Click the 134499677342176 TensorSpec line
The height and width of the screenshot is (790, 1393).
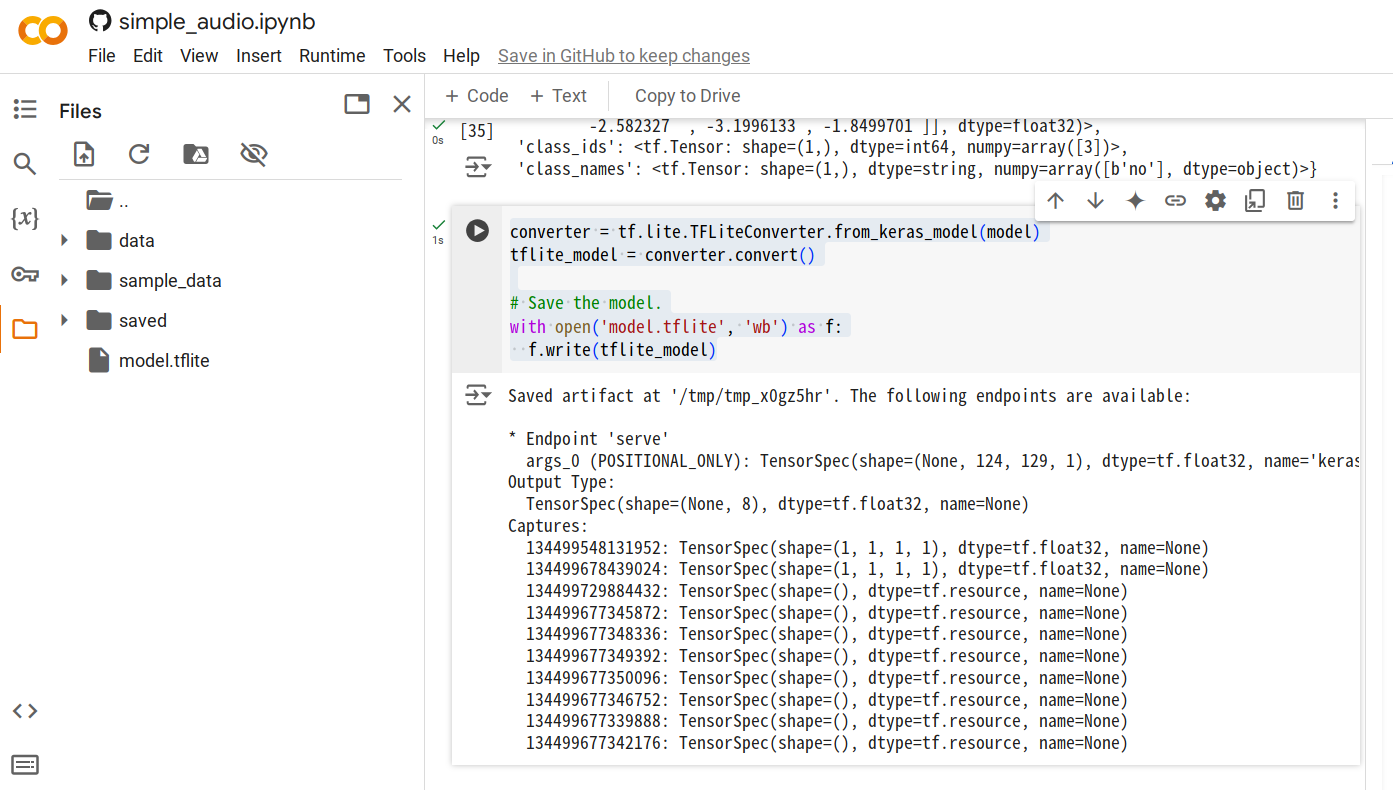point(827,743)
